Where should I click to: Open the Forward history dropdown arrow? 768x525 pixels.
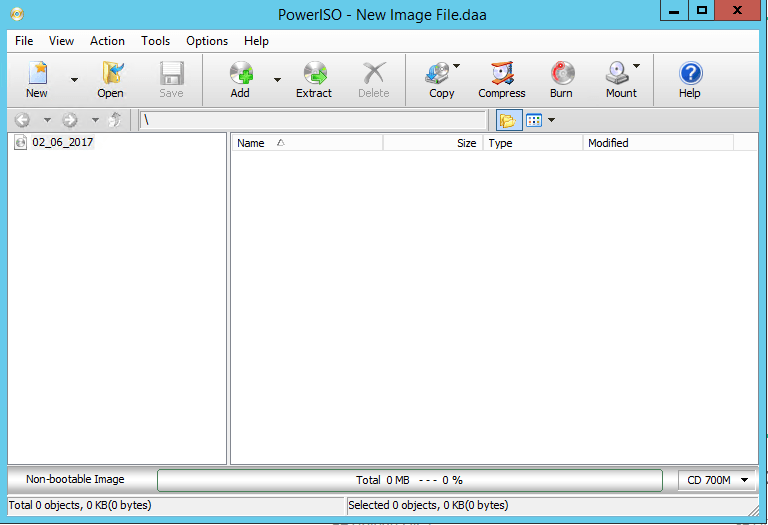pos(96,119)
